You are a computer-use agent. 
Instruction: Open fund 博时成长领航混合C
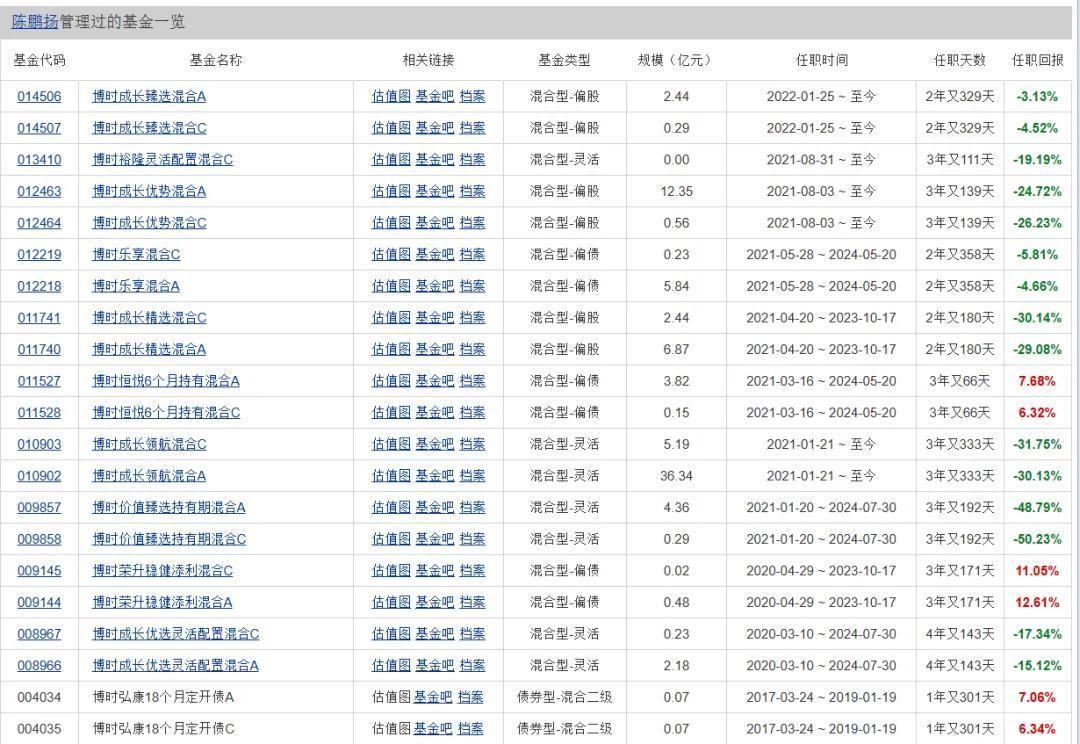(149, 444)
